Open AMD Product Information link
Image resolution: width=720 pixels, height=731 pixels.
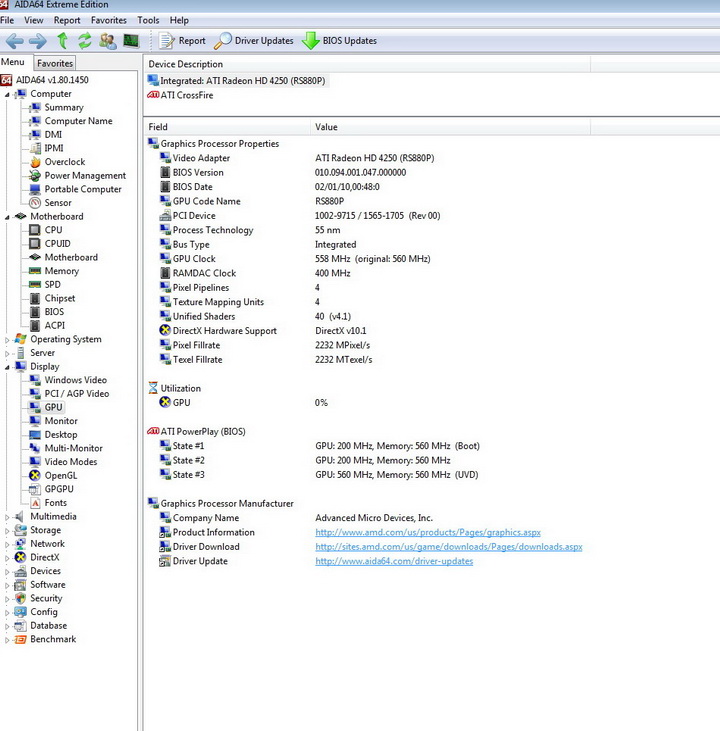[x=428, y=532]
